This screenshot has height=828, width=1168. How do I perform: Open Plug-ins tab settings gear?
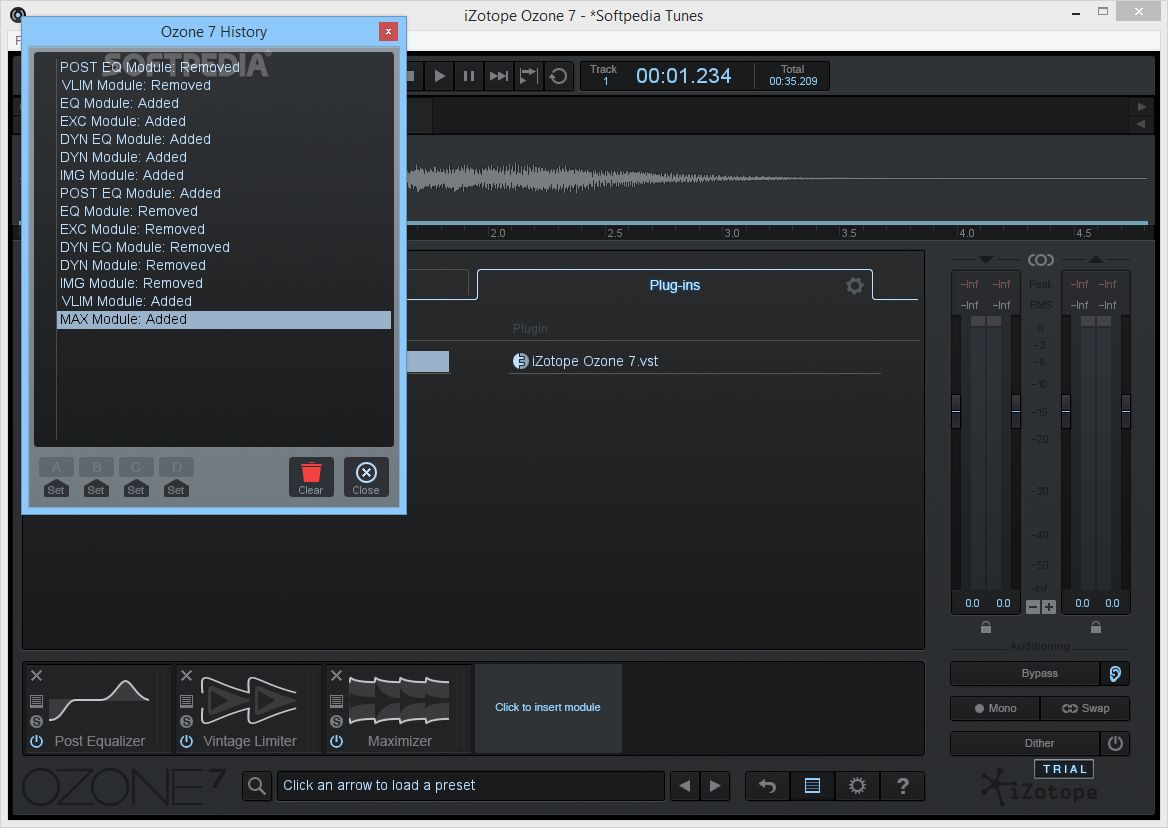tap(854, 285)
